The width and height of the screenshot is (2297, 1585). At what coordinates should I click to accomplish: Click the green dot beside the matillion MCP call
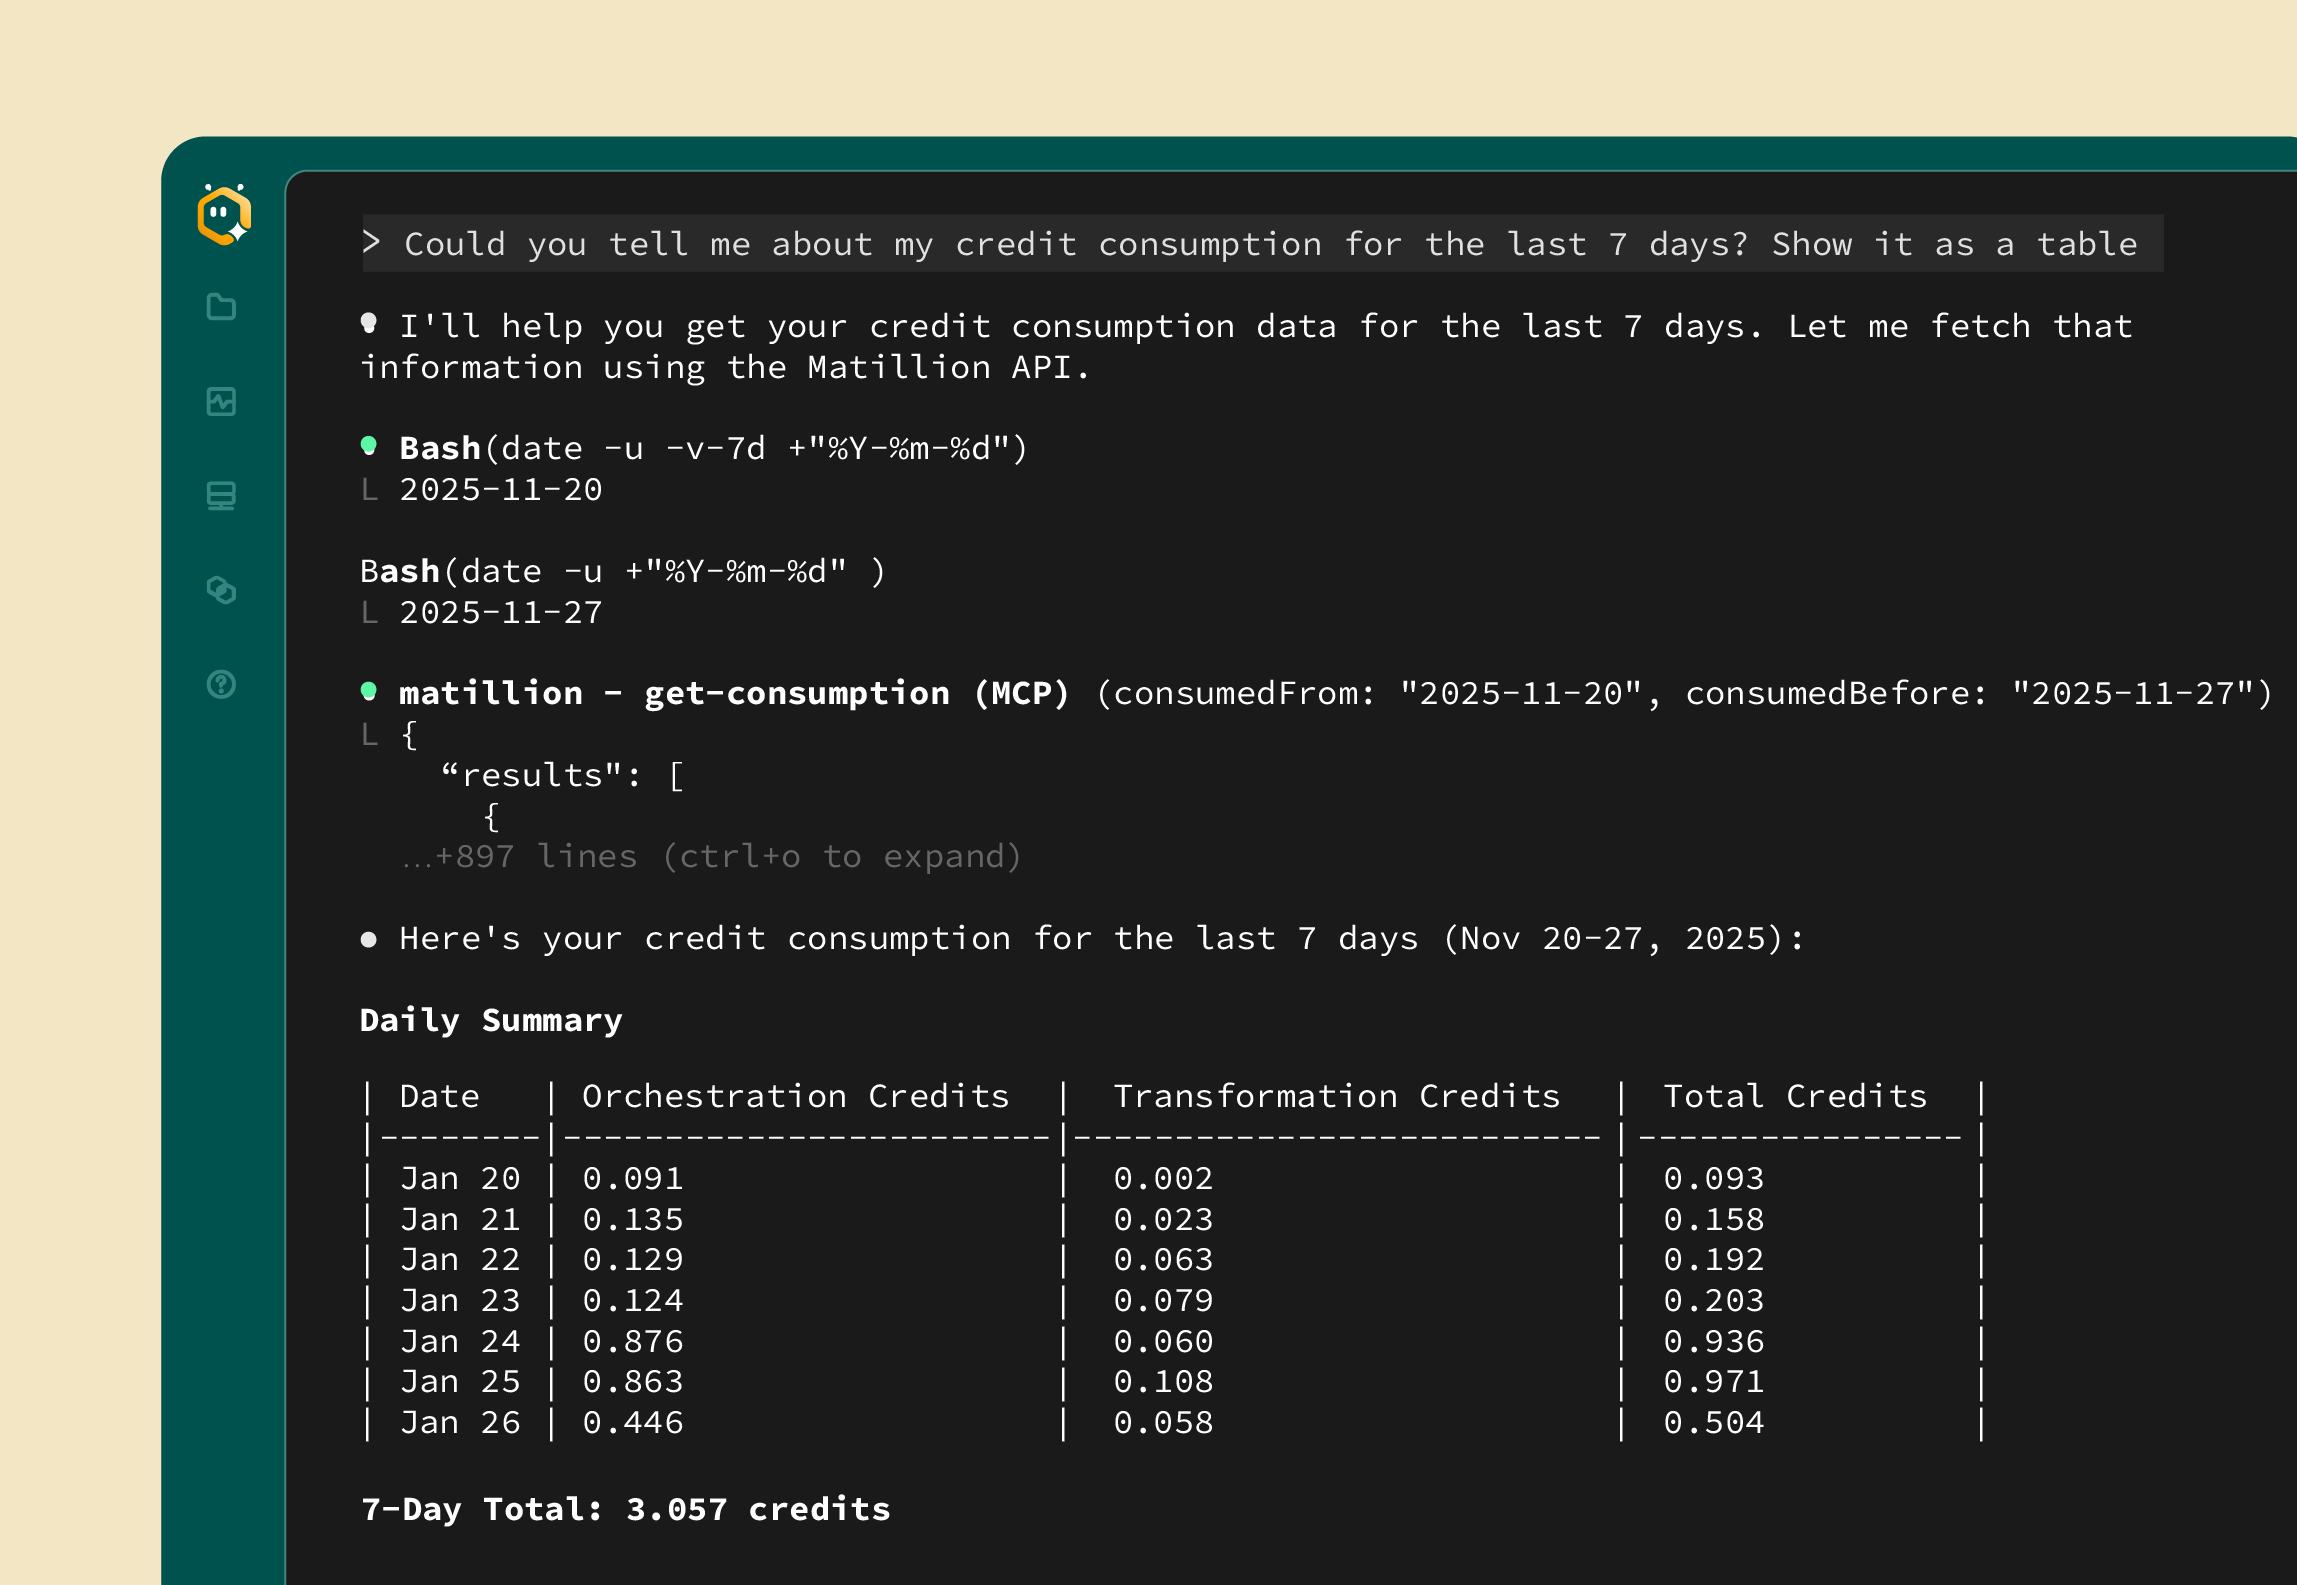(x=371, y=690)
